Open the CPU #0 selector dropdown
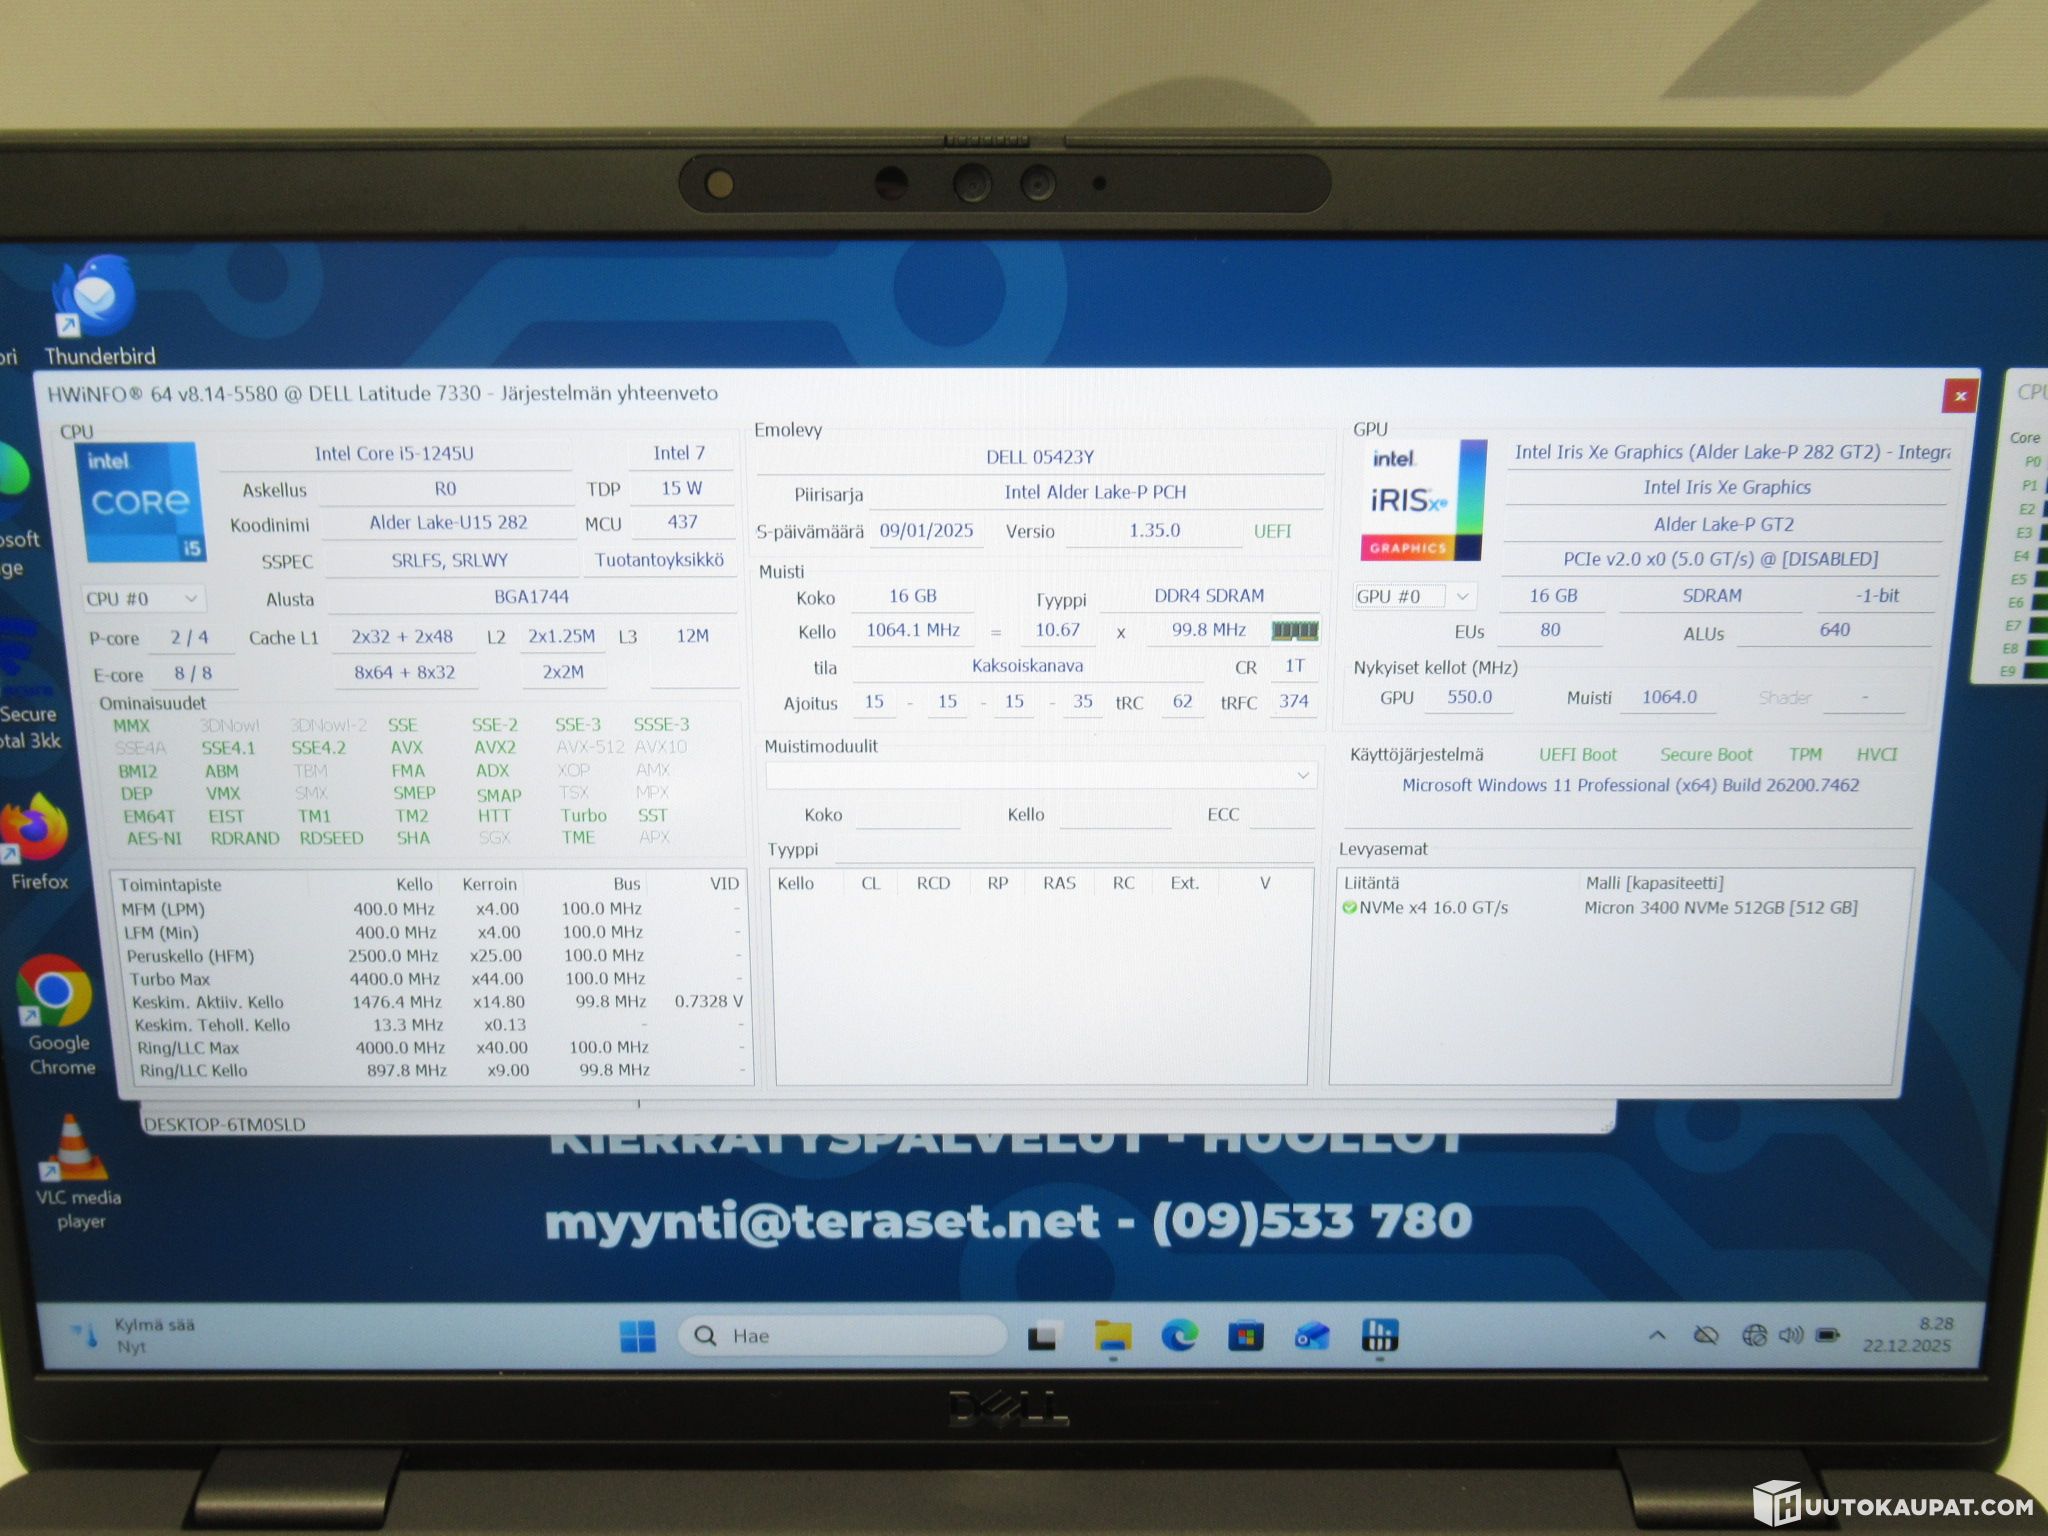Viewport: 2048px width, 1536px height. [144, 599]
